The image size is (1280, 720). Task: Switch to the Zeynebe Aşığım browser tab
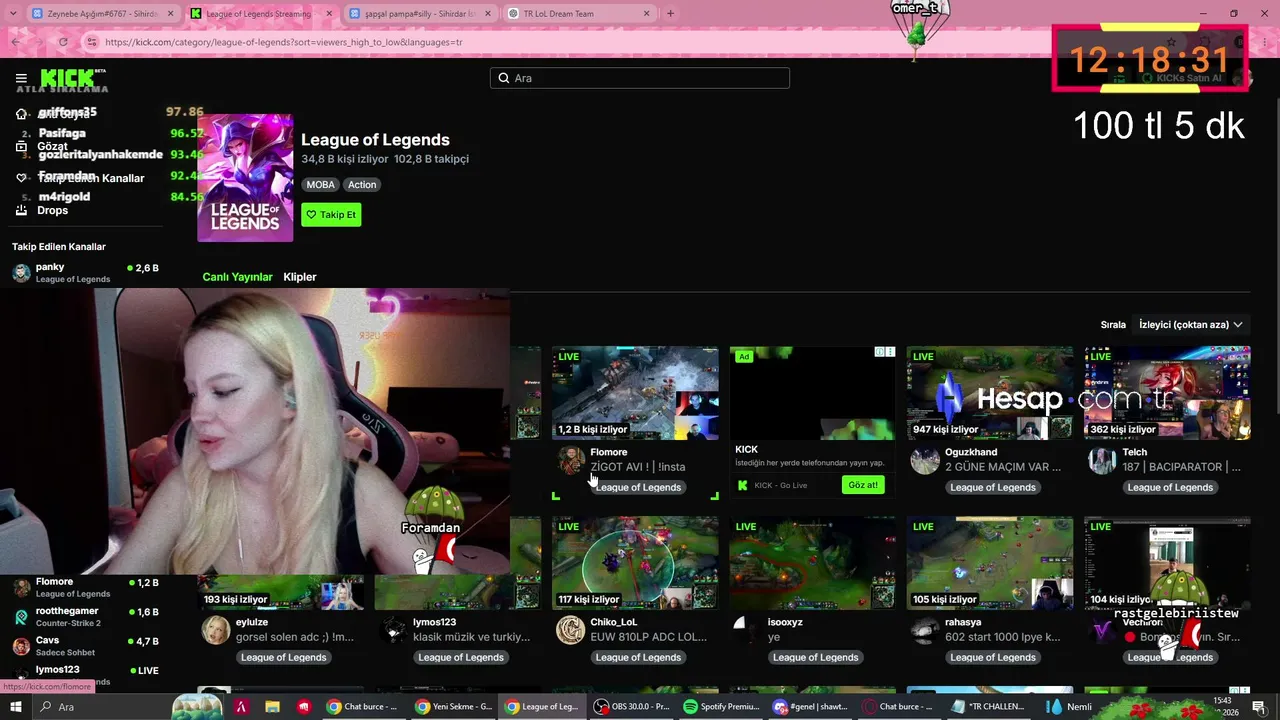103,14
